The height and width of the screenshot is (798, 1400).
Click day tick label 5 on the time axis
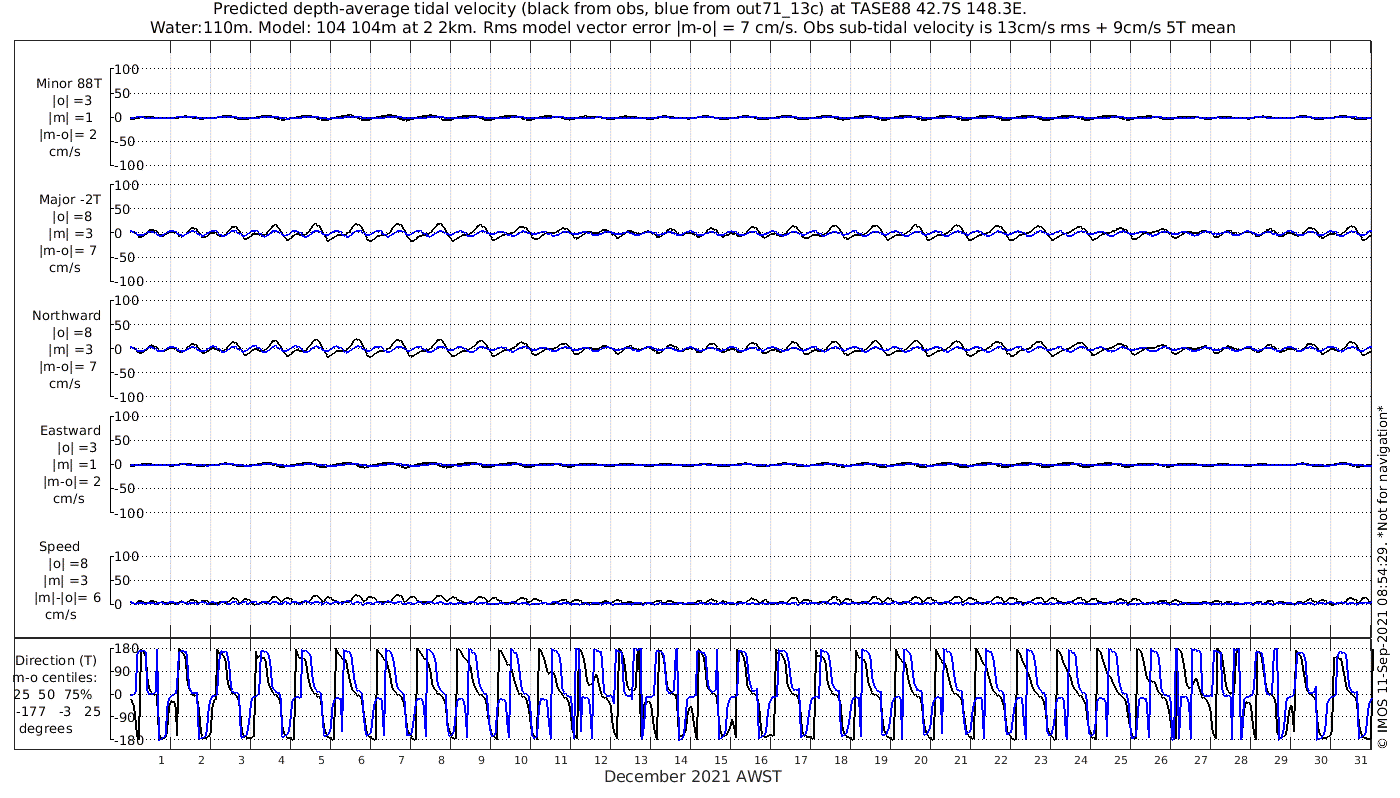pos(321,760)
